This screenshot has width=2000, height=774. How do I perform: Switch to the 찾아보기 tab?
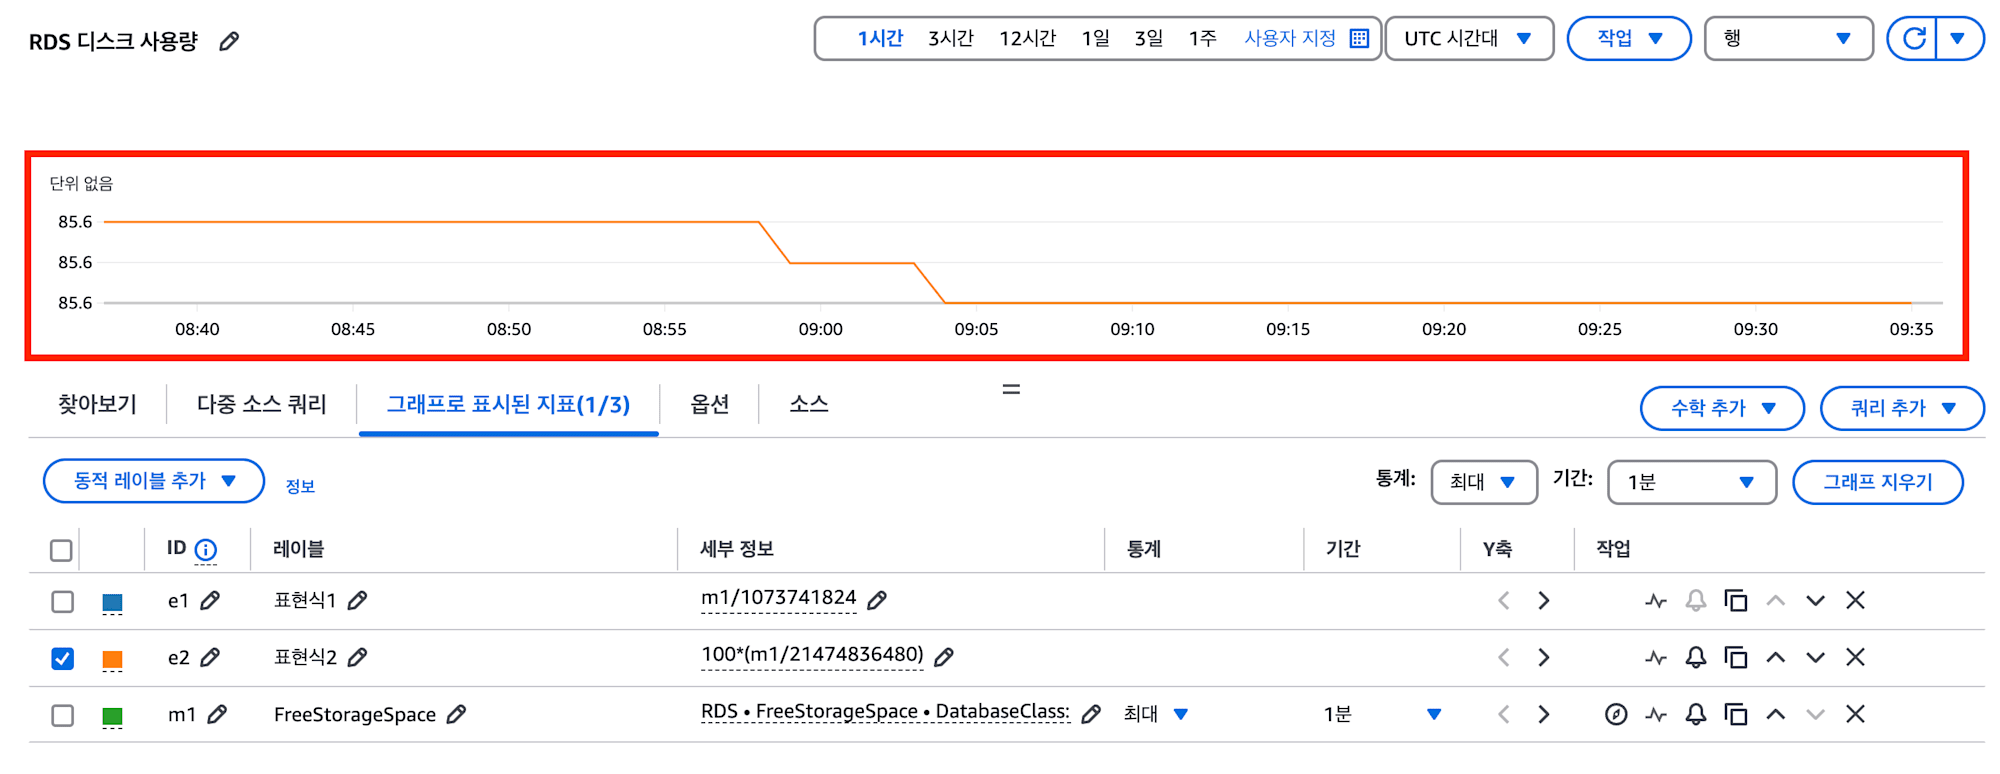coord(97,404)
